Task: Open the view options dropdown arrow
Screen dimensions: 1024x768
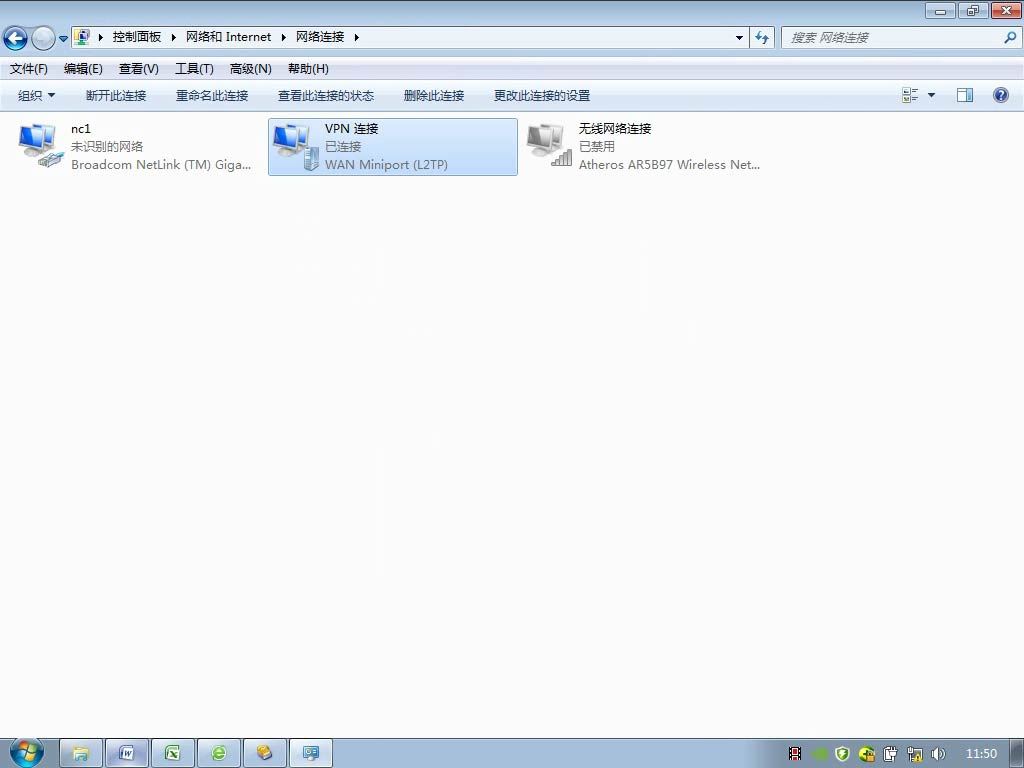Action: 931,95
